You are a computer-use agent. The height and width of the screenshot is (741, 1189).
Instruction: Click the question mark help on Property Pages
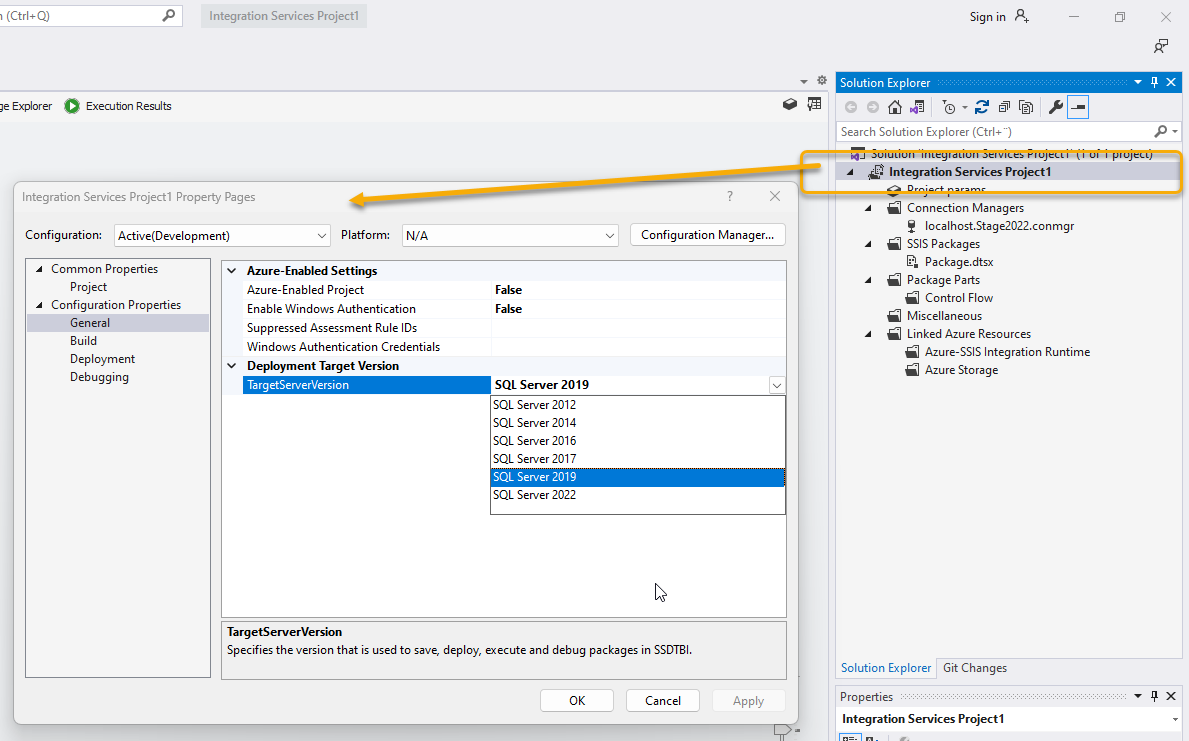729,196
